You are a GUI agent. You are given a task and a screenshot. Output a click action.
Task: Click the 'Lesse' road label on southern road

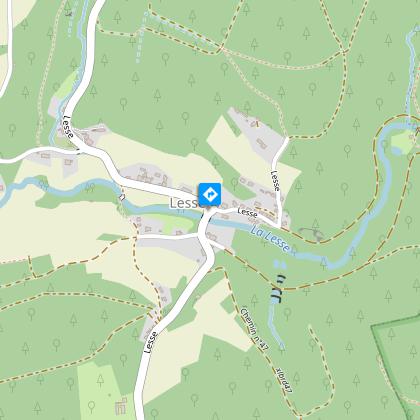tap(150, 342)
